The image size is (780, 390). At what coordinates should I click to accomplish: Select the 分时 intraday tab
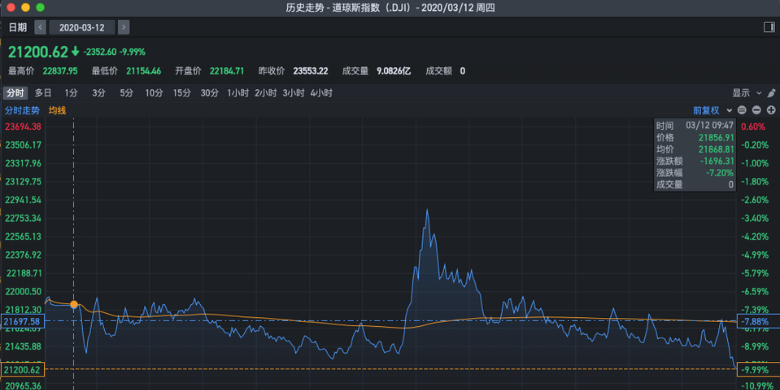15,93
